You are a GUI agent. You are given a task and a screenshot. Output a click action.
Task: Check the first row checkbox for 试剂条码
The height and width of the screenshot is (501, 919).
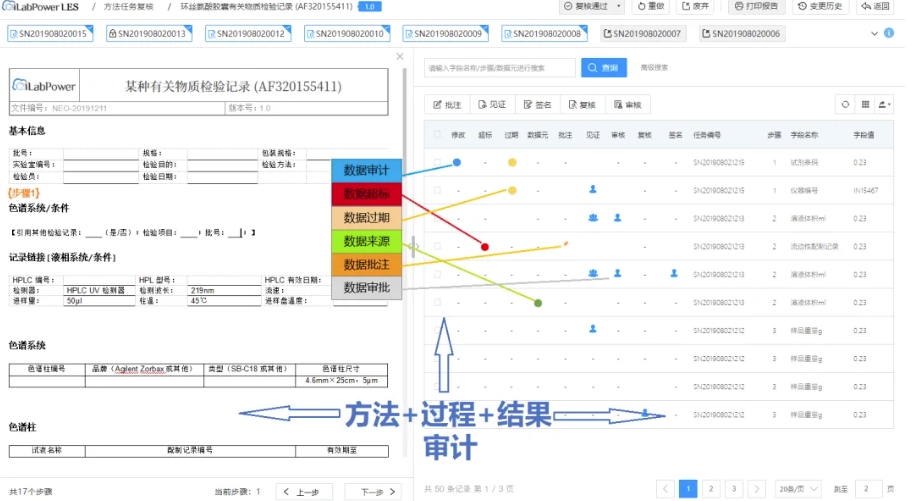[437, 163]
